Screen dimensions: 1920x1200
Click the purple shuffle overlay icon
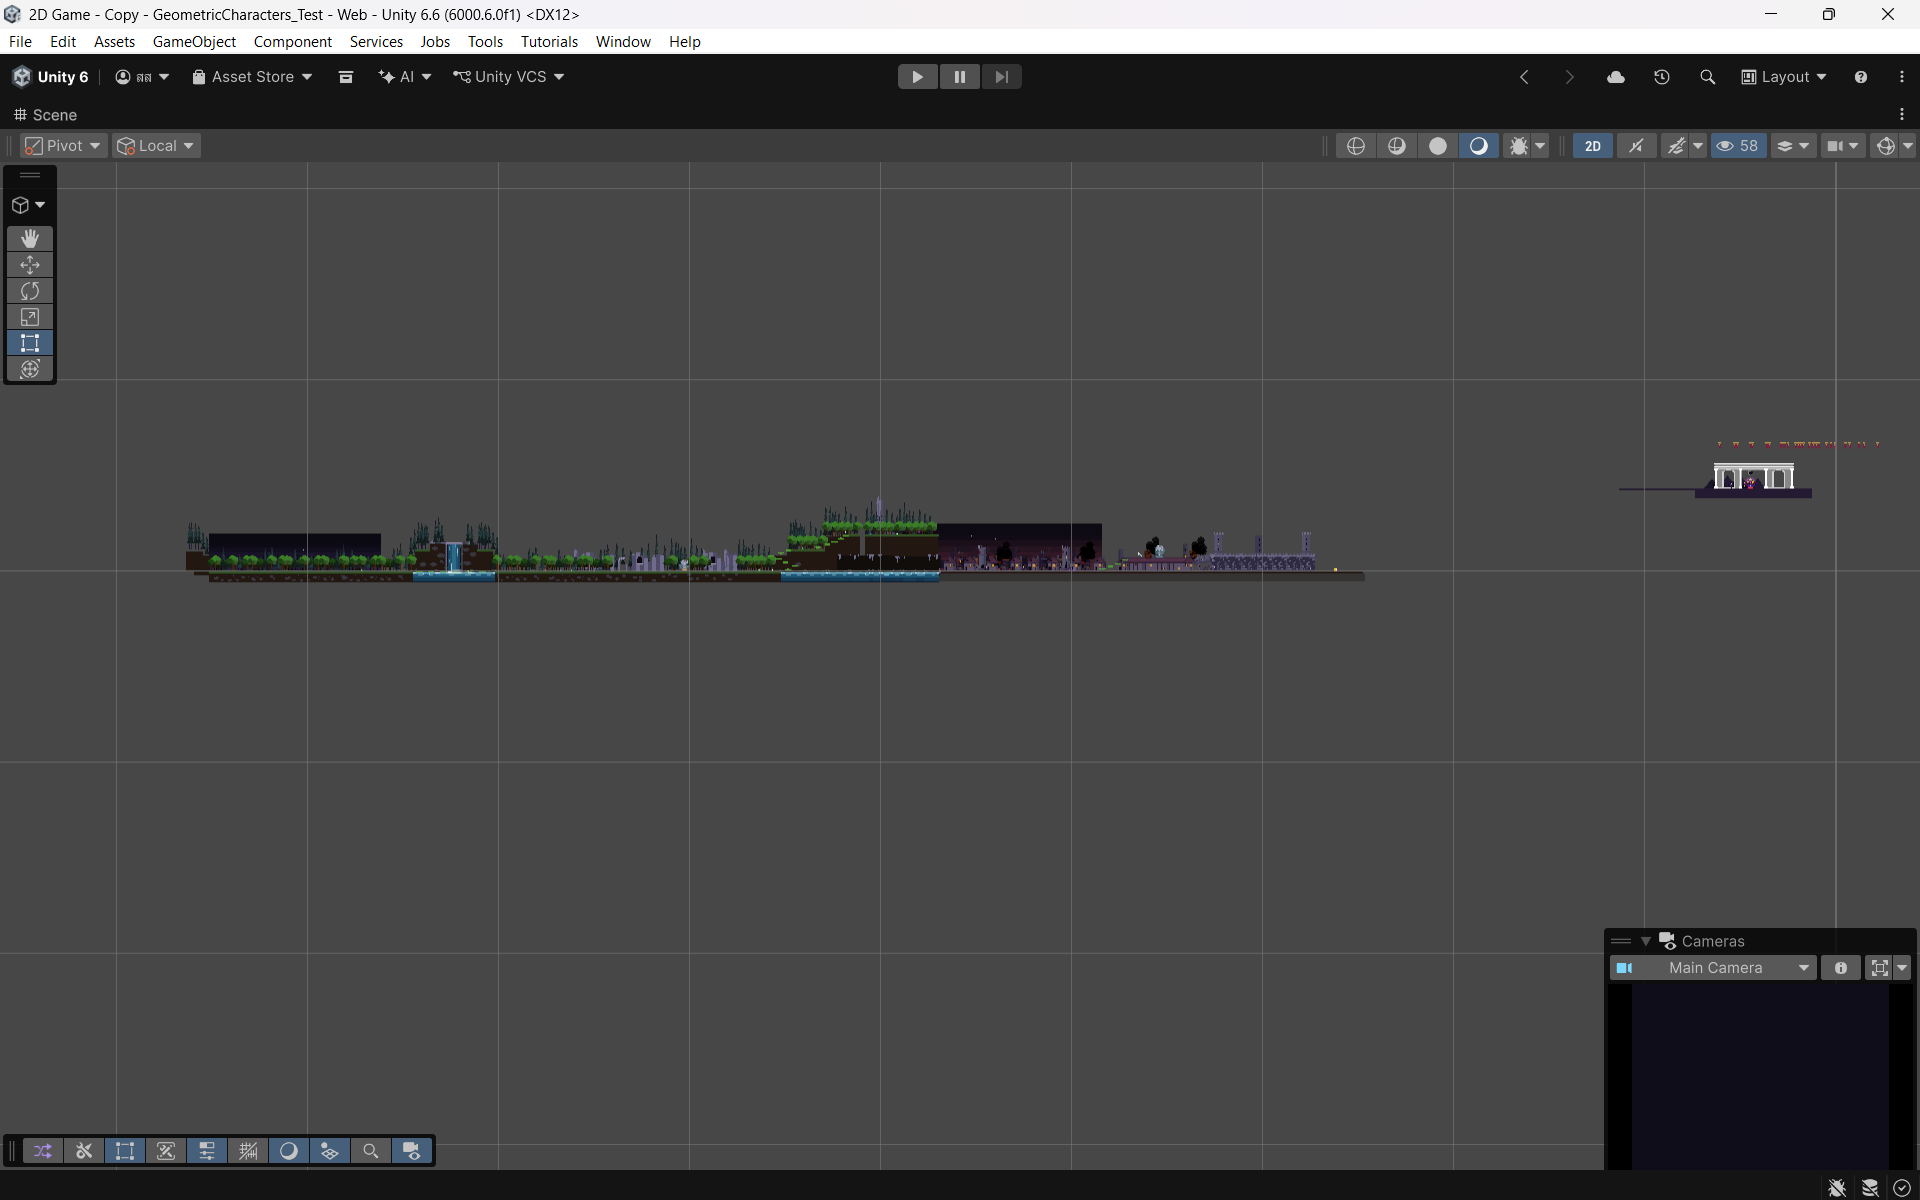click(x=43, y=1151)
